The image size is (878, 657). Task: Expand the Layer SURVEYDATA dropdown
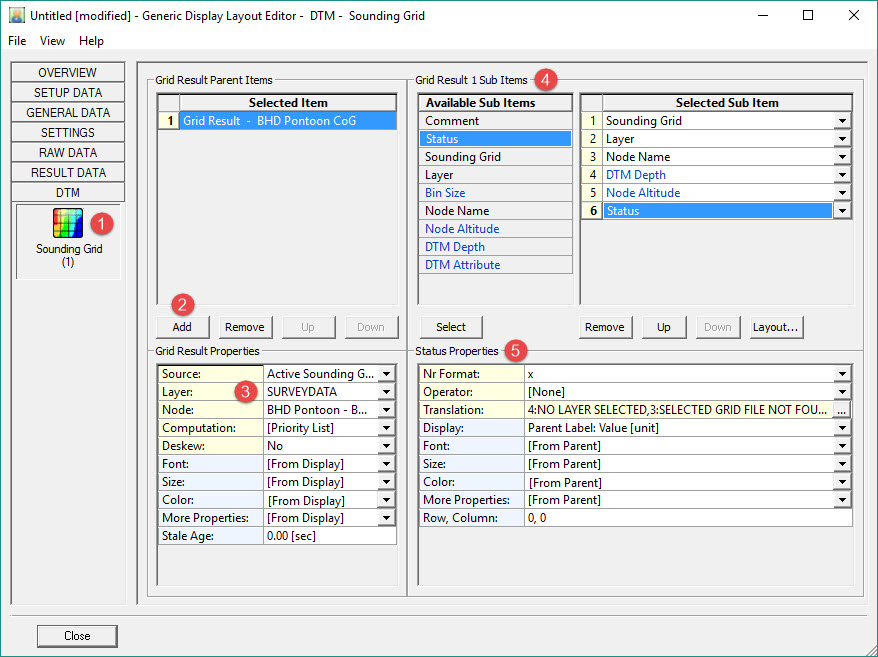386,392
